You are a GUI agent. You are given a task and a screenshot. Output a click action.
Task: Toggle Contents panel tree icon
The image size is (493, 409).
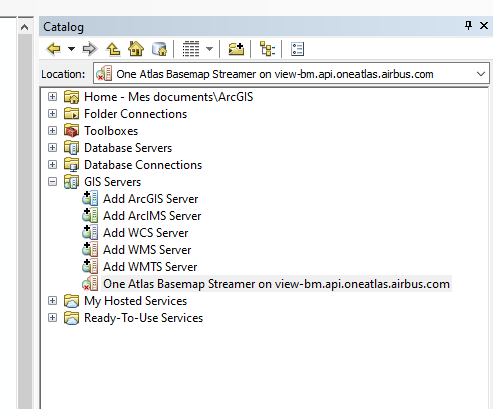click(x=267, y=49)
